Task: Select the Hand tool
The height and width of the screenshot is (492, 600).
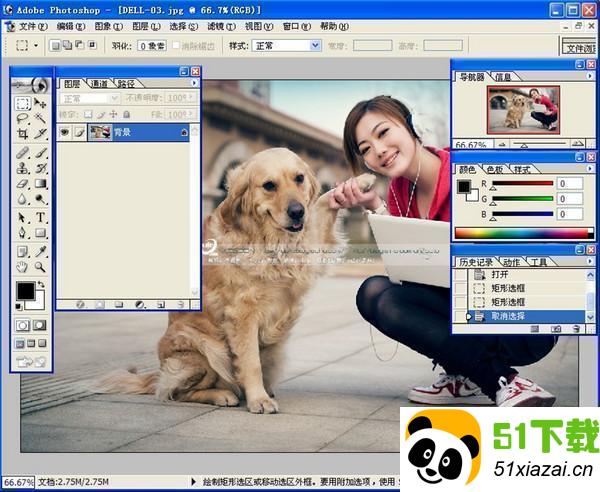Action: (x=22, y=267)
